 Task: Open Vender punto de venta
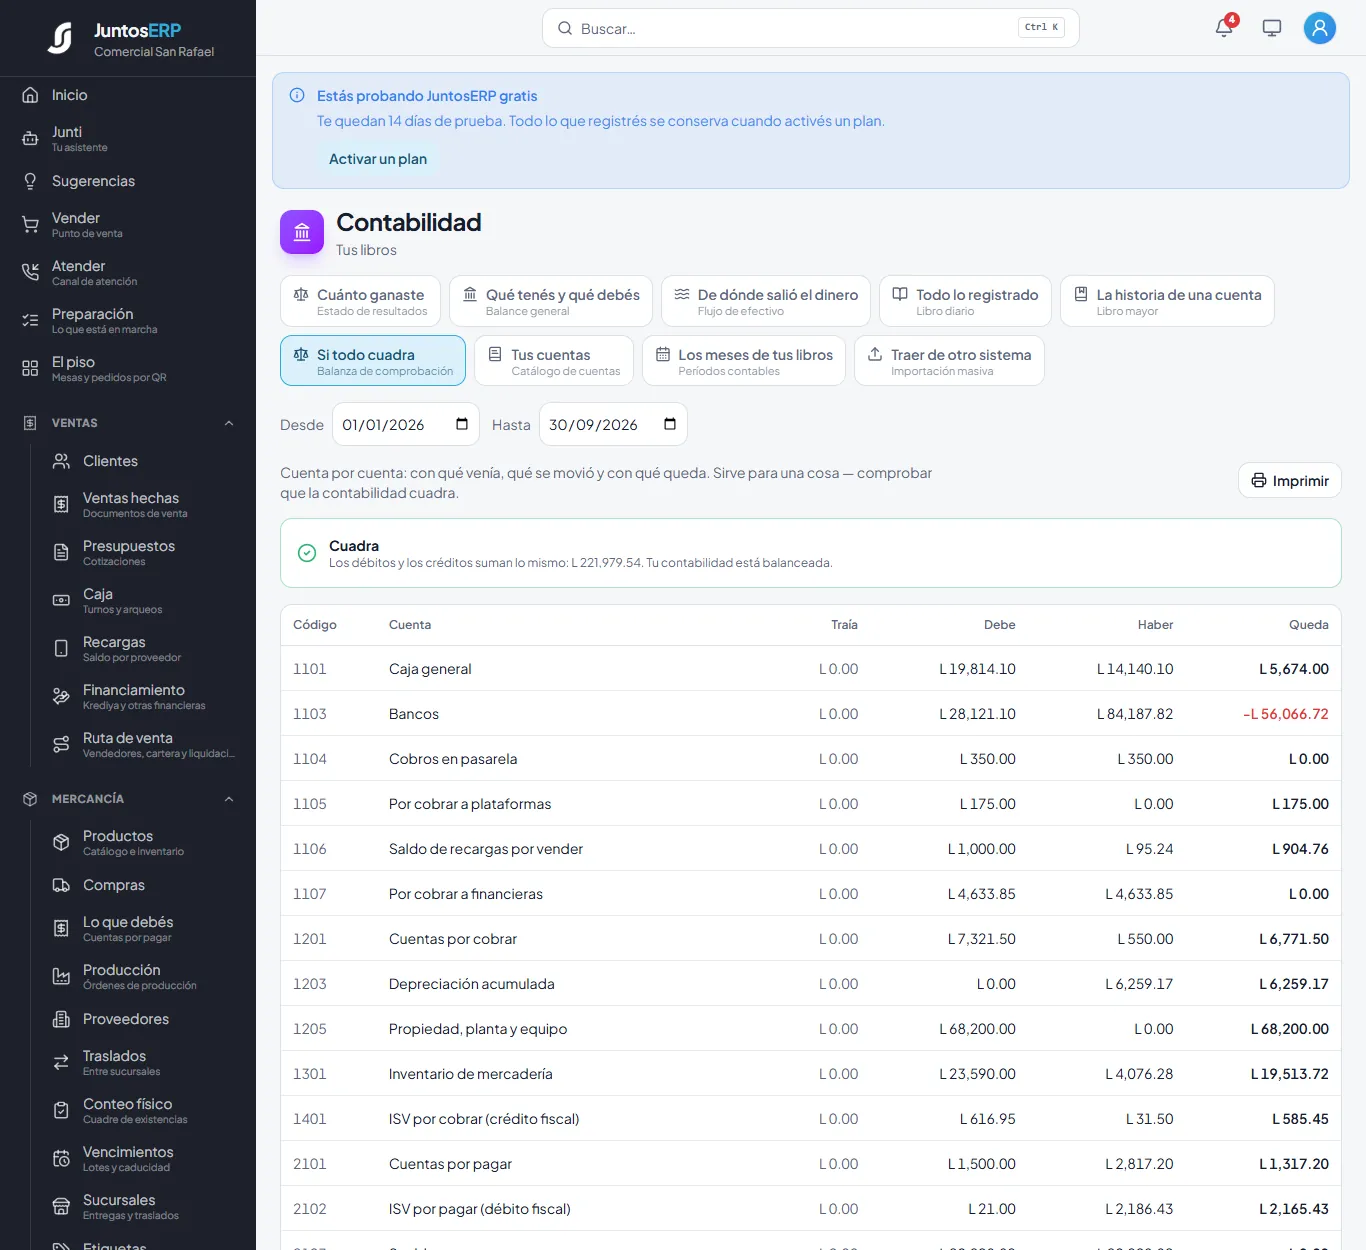128,224
